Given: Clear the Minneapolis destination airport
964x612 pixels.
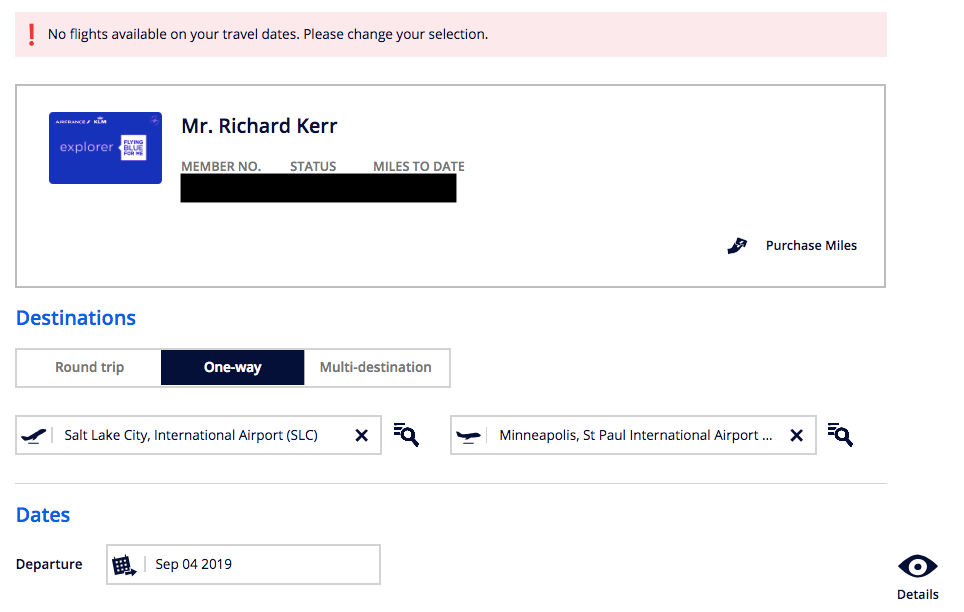Looking at the screenshot, I should [x=797, y=436].
